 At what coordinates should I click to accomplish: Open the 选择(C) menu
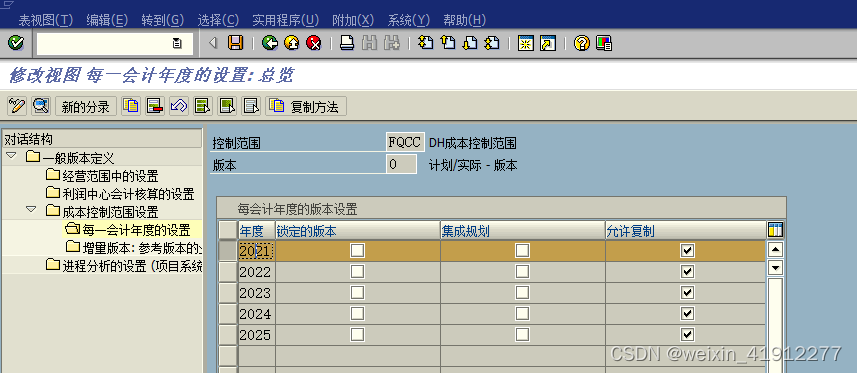pos(218,20)
